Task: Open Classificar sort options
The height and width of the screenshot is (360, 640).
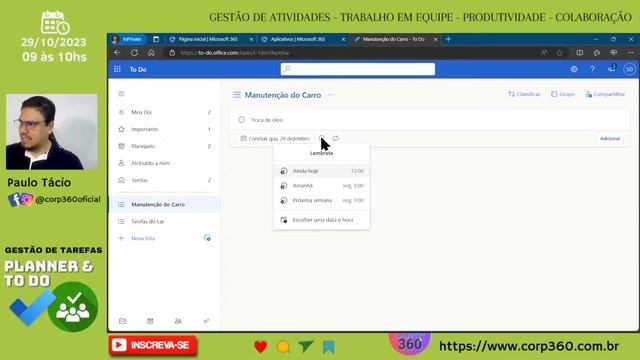Action: [524, 94]
